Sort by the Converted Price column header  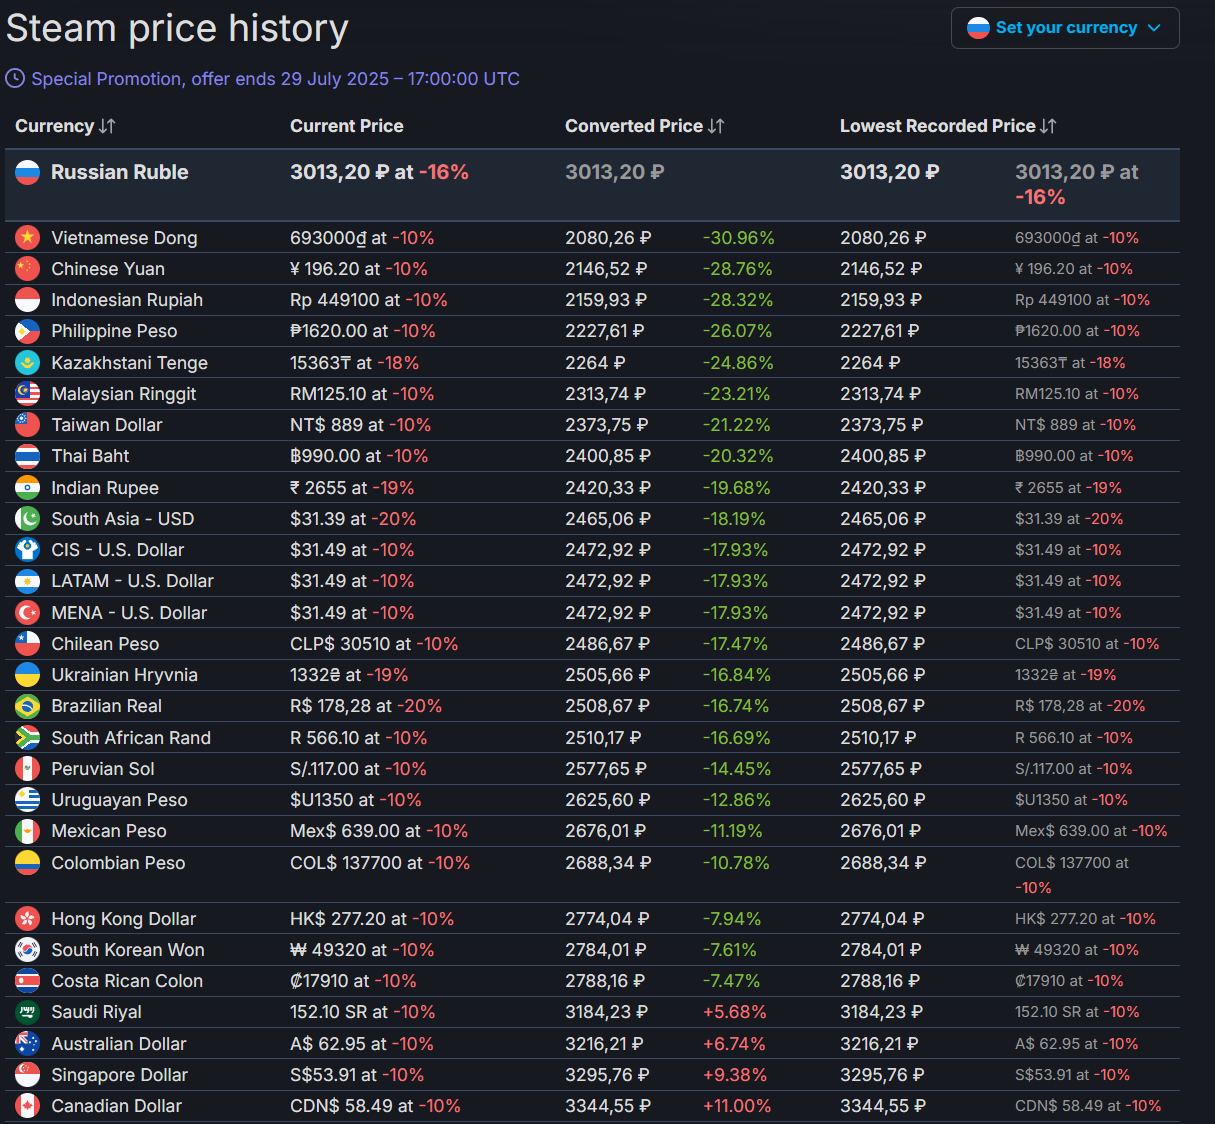(644, 126)
